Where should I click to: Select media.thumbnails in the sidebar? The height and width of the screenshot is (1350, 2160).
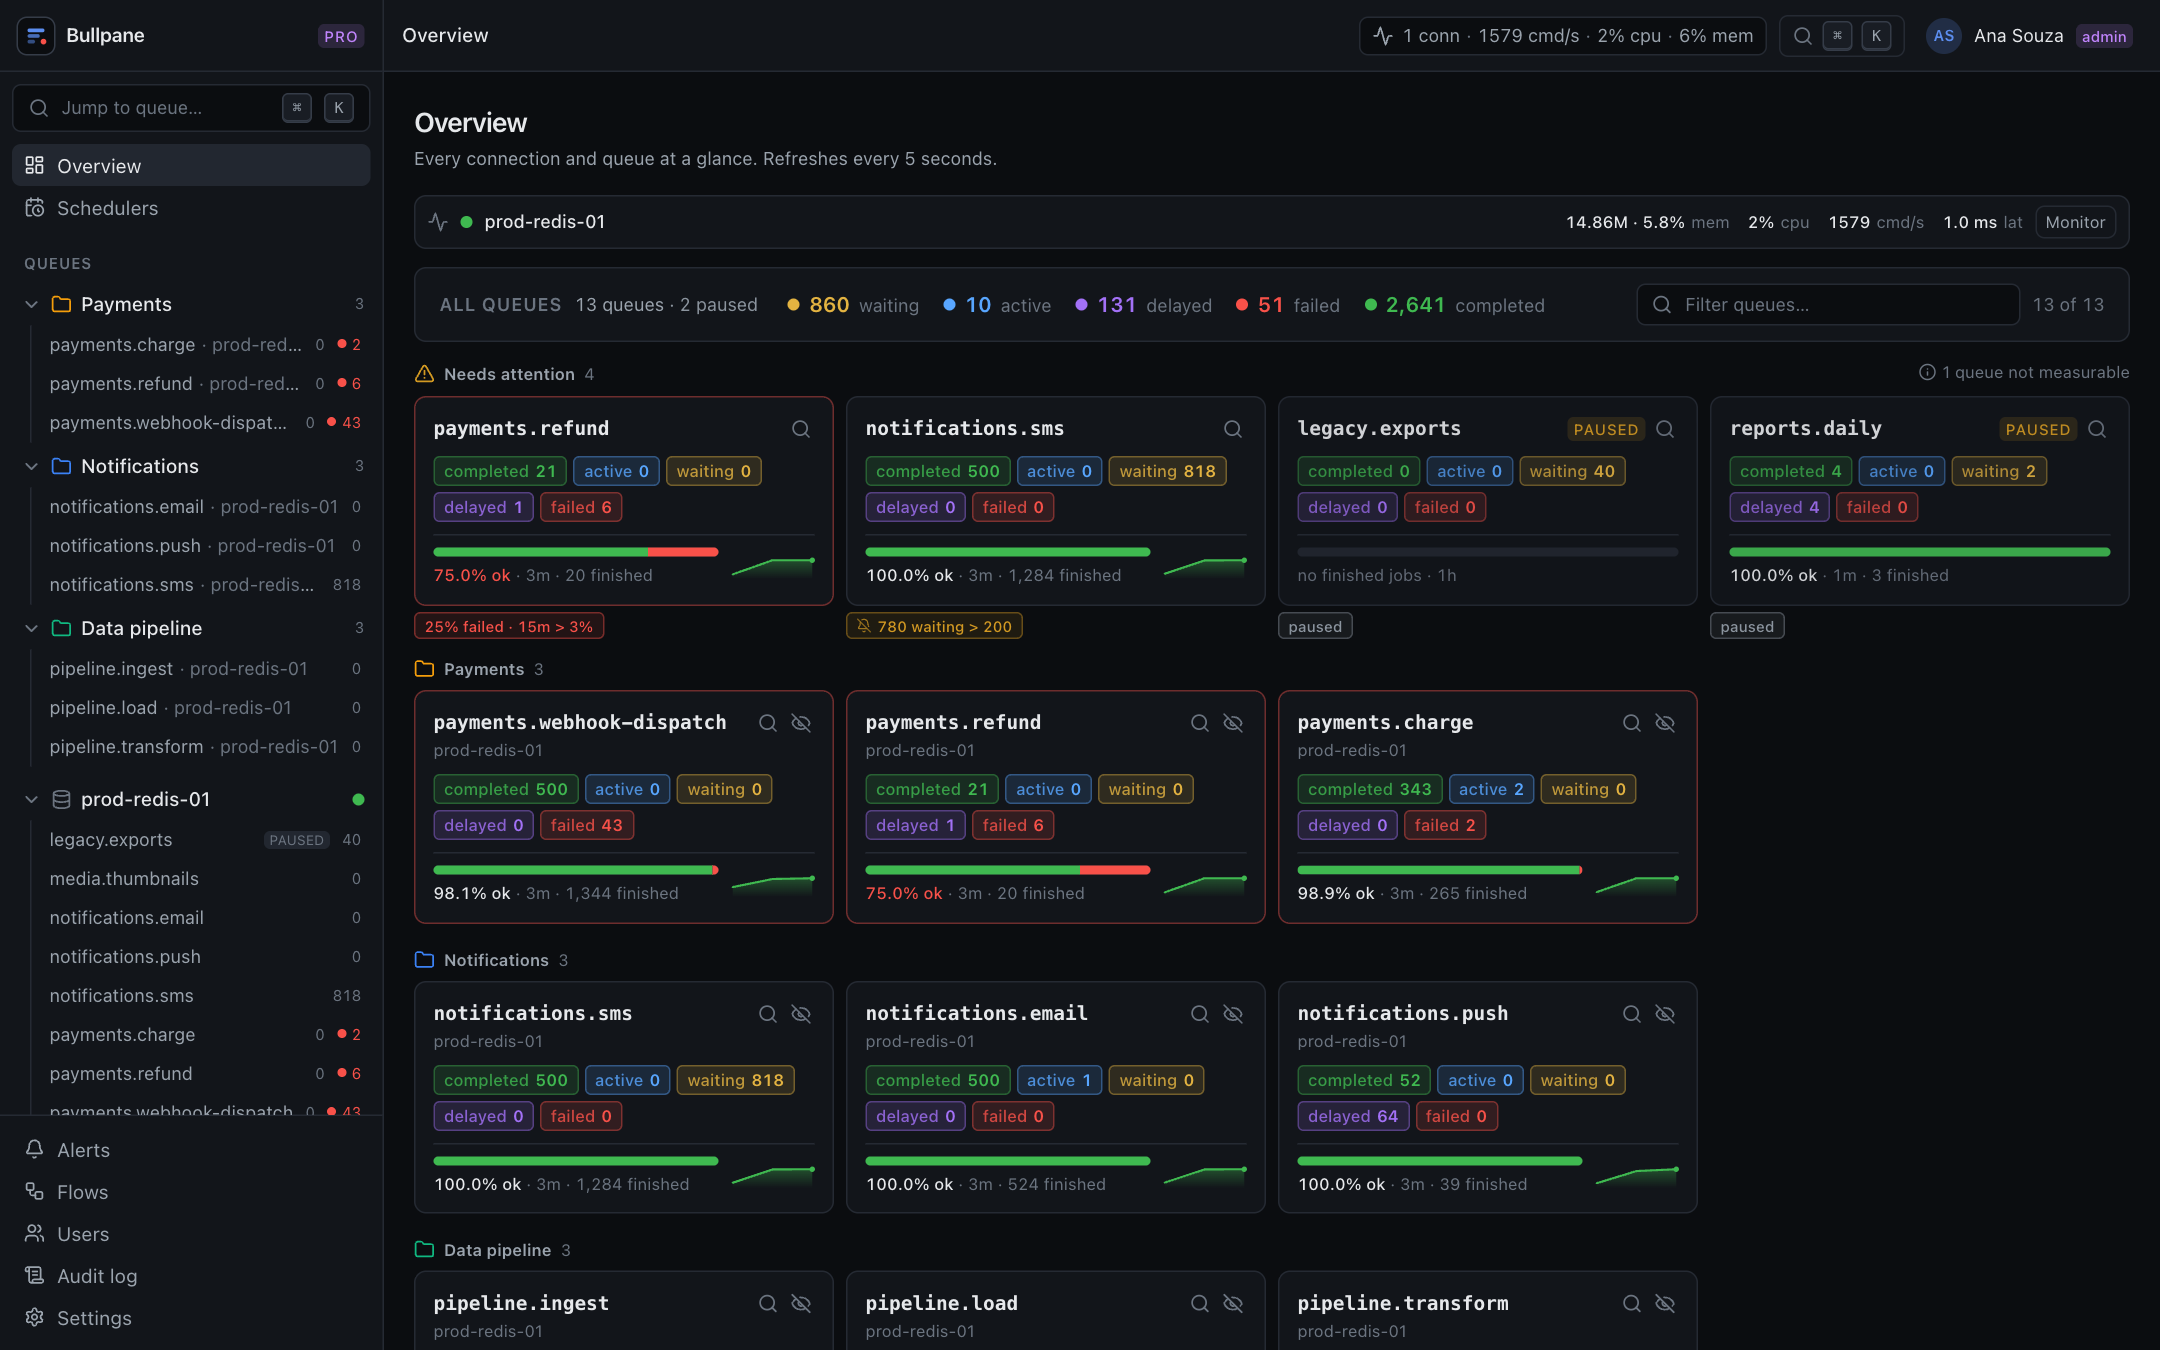(205, 879)
